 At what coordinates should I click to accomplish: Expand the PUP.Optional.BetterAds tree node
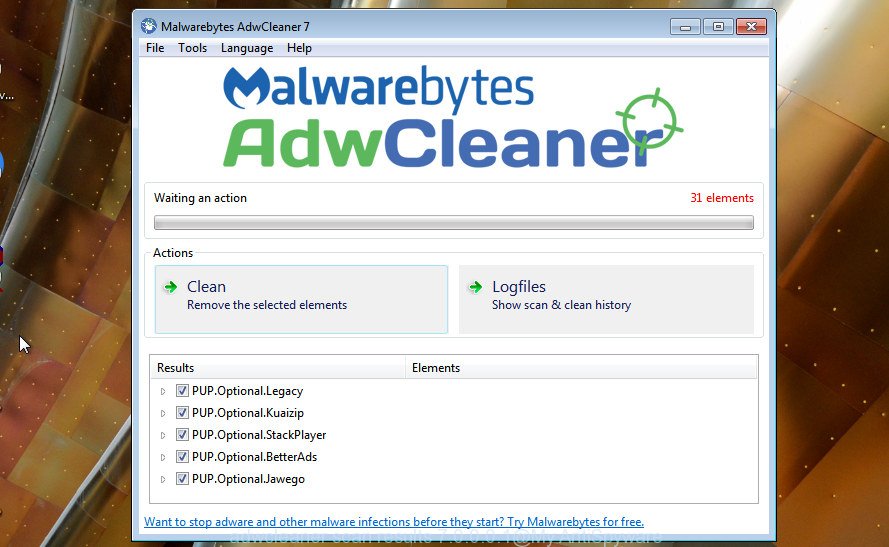(163, 457)
